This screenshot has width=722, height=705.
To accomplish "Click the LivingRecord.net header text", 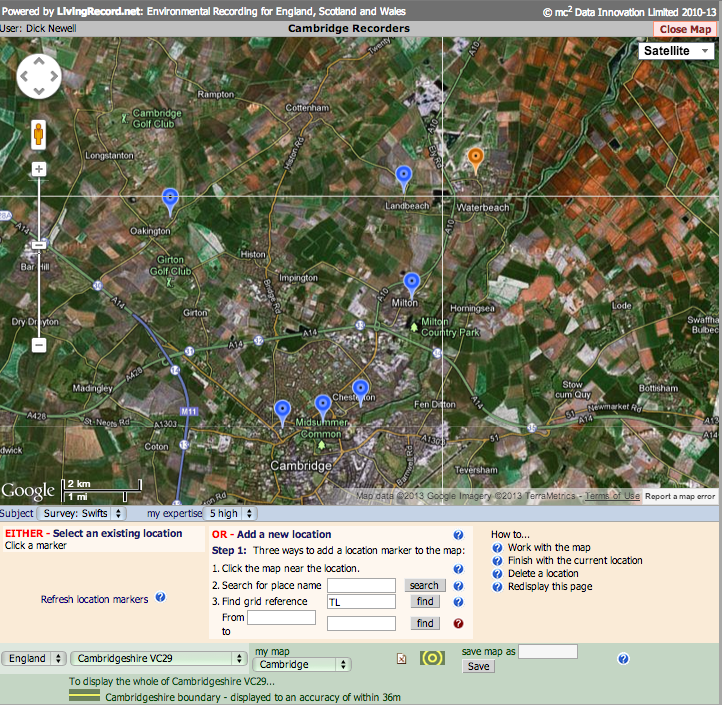I will (x=99, y=11).
